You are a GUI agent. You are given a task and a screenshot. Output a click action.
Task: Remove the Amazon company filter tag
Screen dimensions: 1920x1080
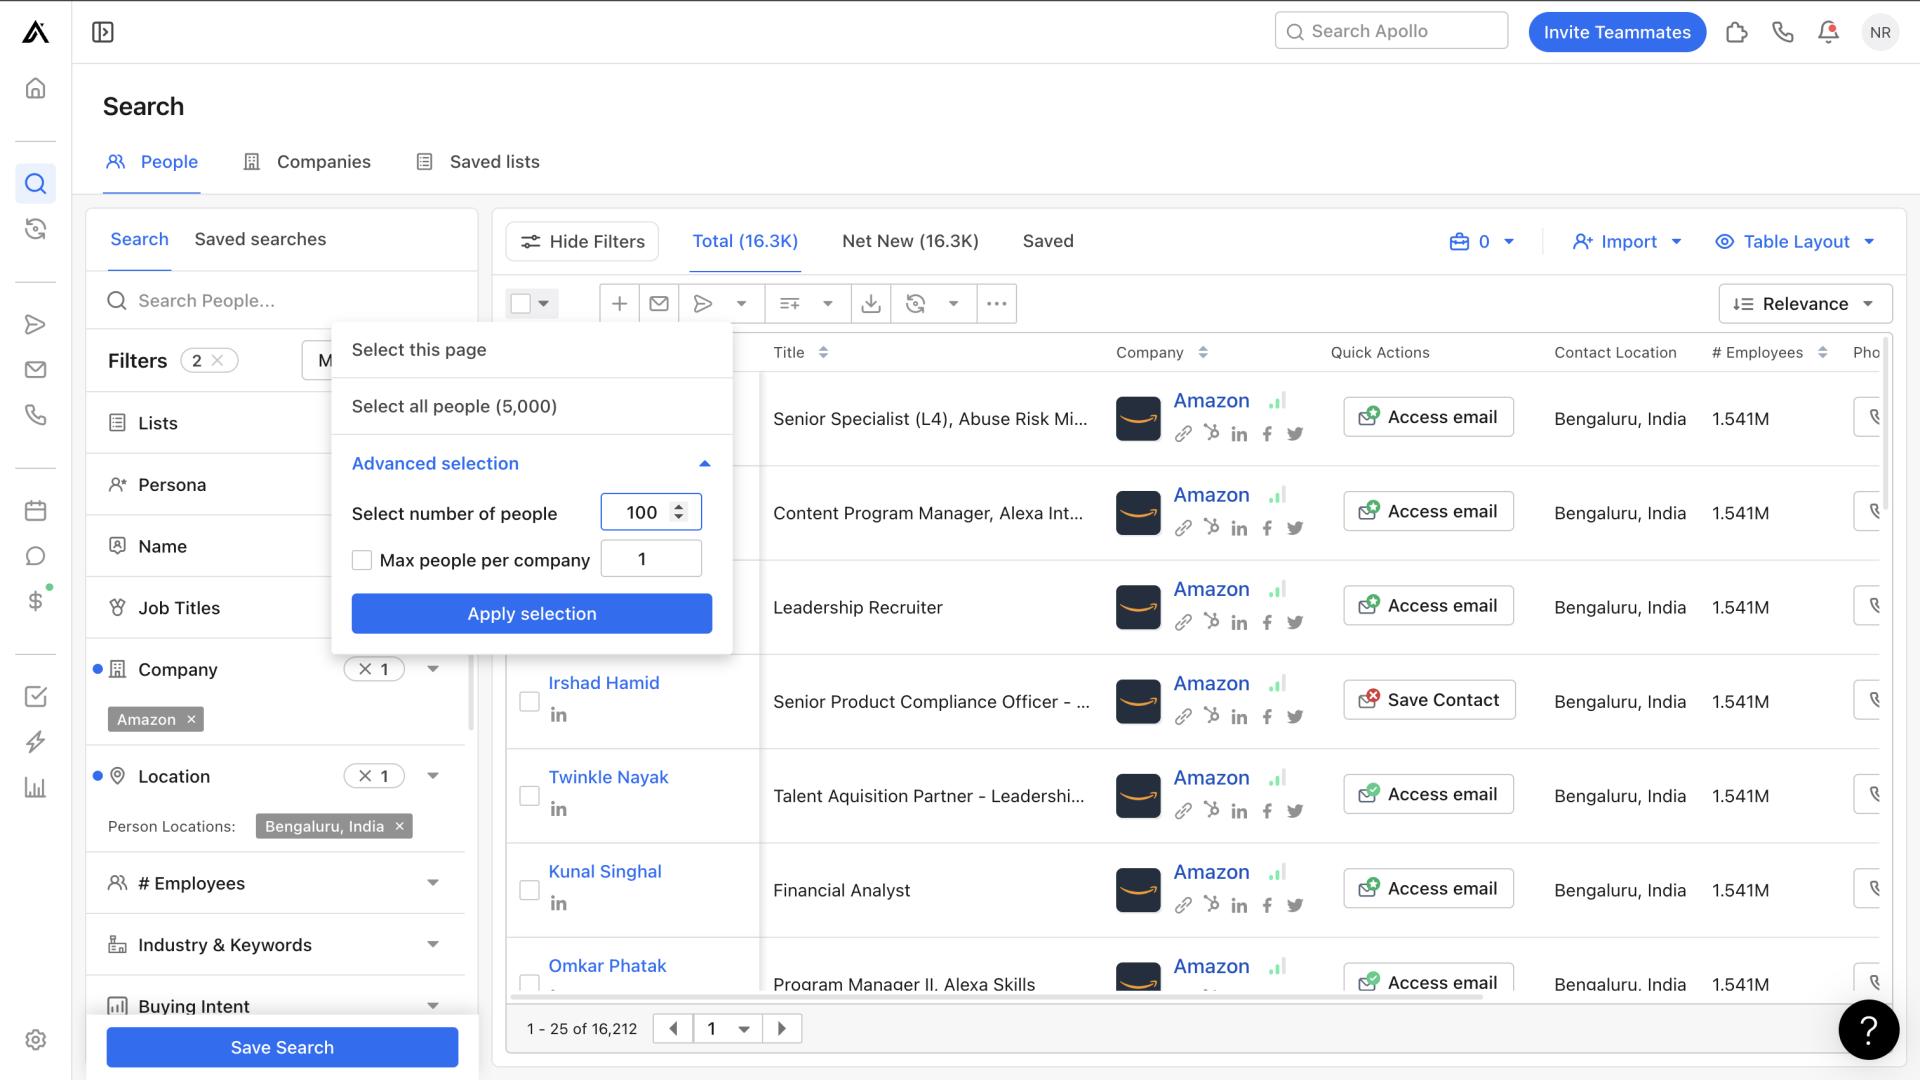pyautogui.click(x=190, y=719)
